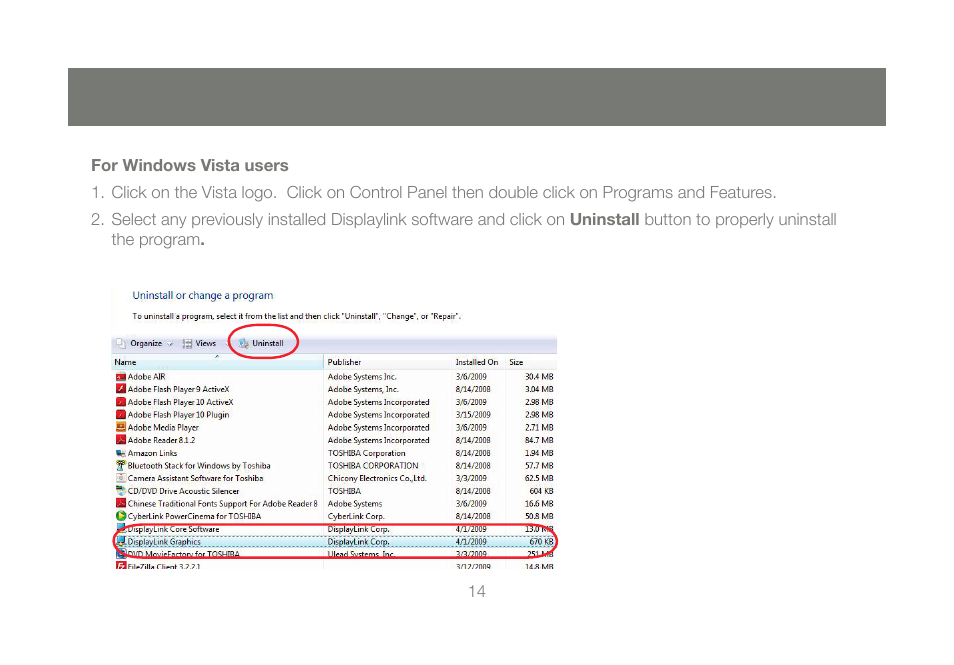Open the Views toolbar menu label
This screenshot has height=665, width=954.
pyautogui.click(x=206, y=344)
